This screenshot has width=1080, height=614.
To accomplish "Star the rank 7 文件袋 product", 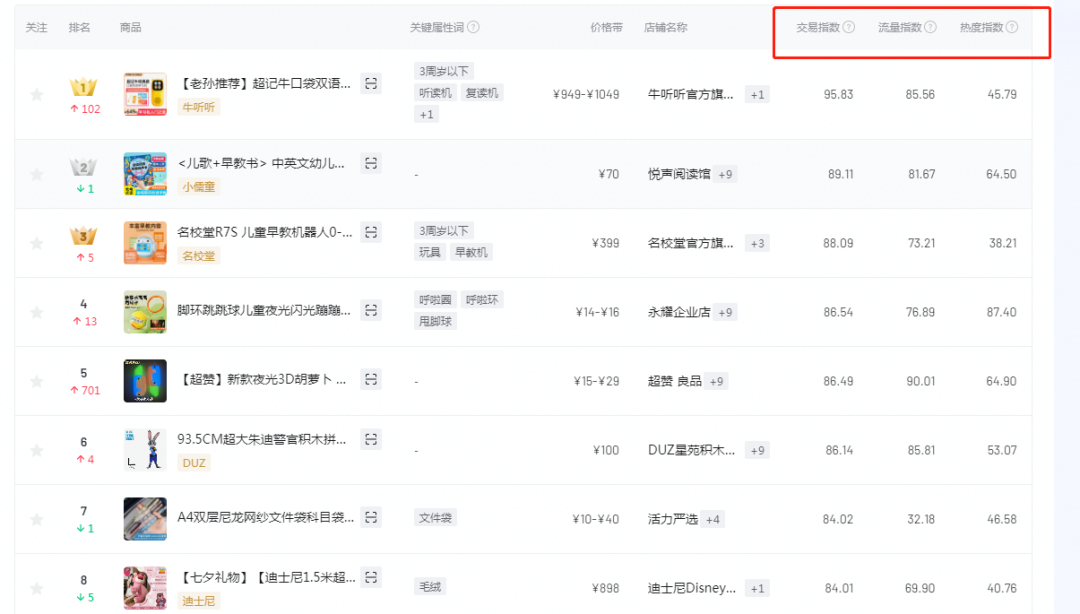I will pos(37,519).
